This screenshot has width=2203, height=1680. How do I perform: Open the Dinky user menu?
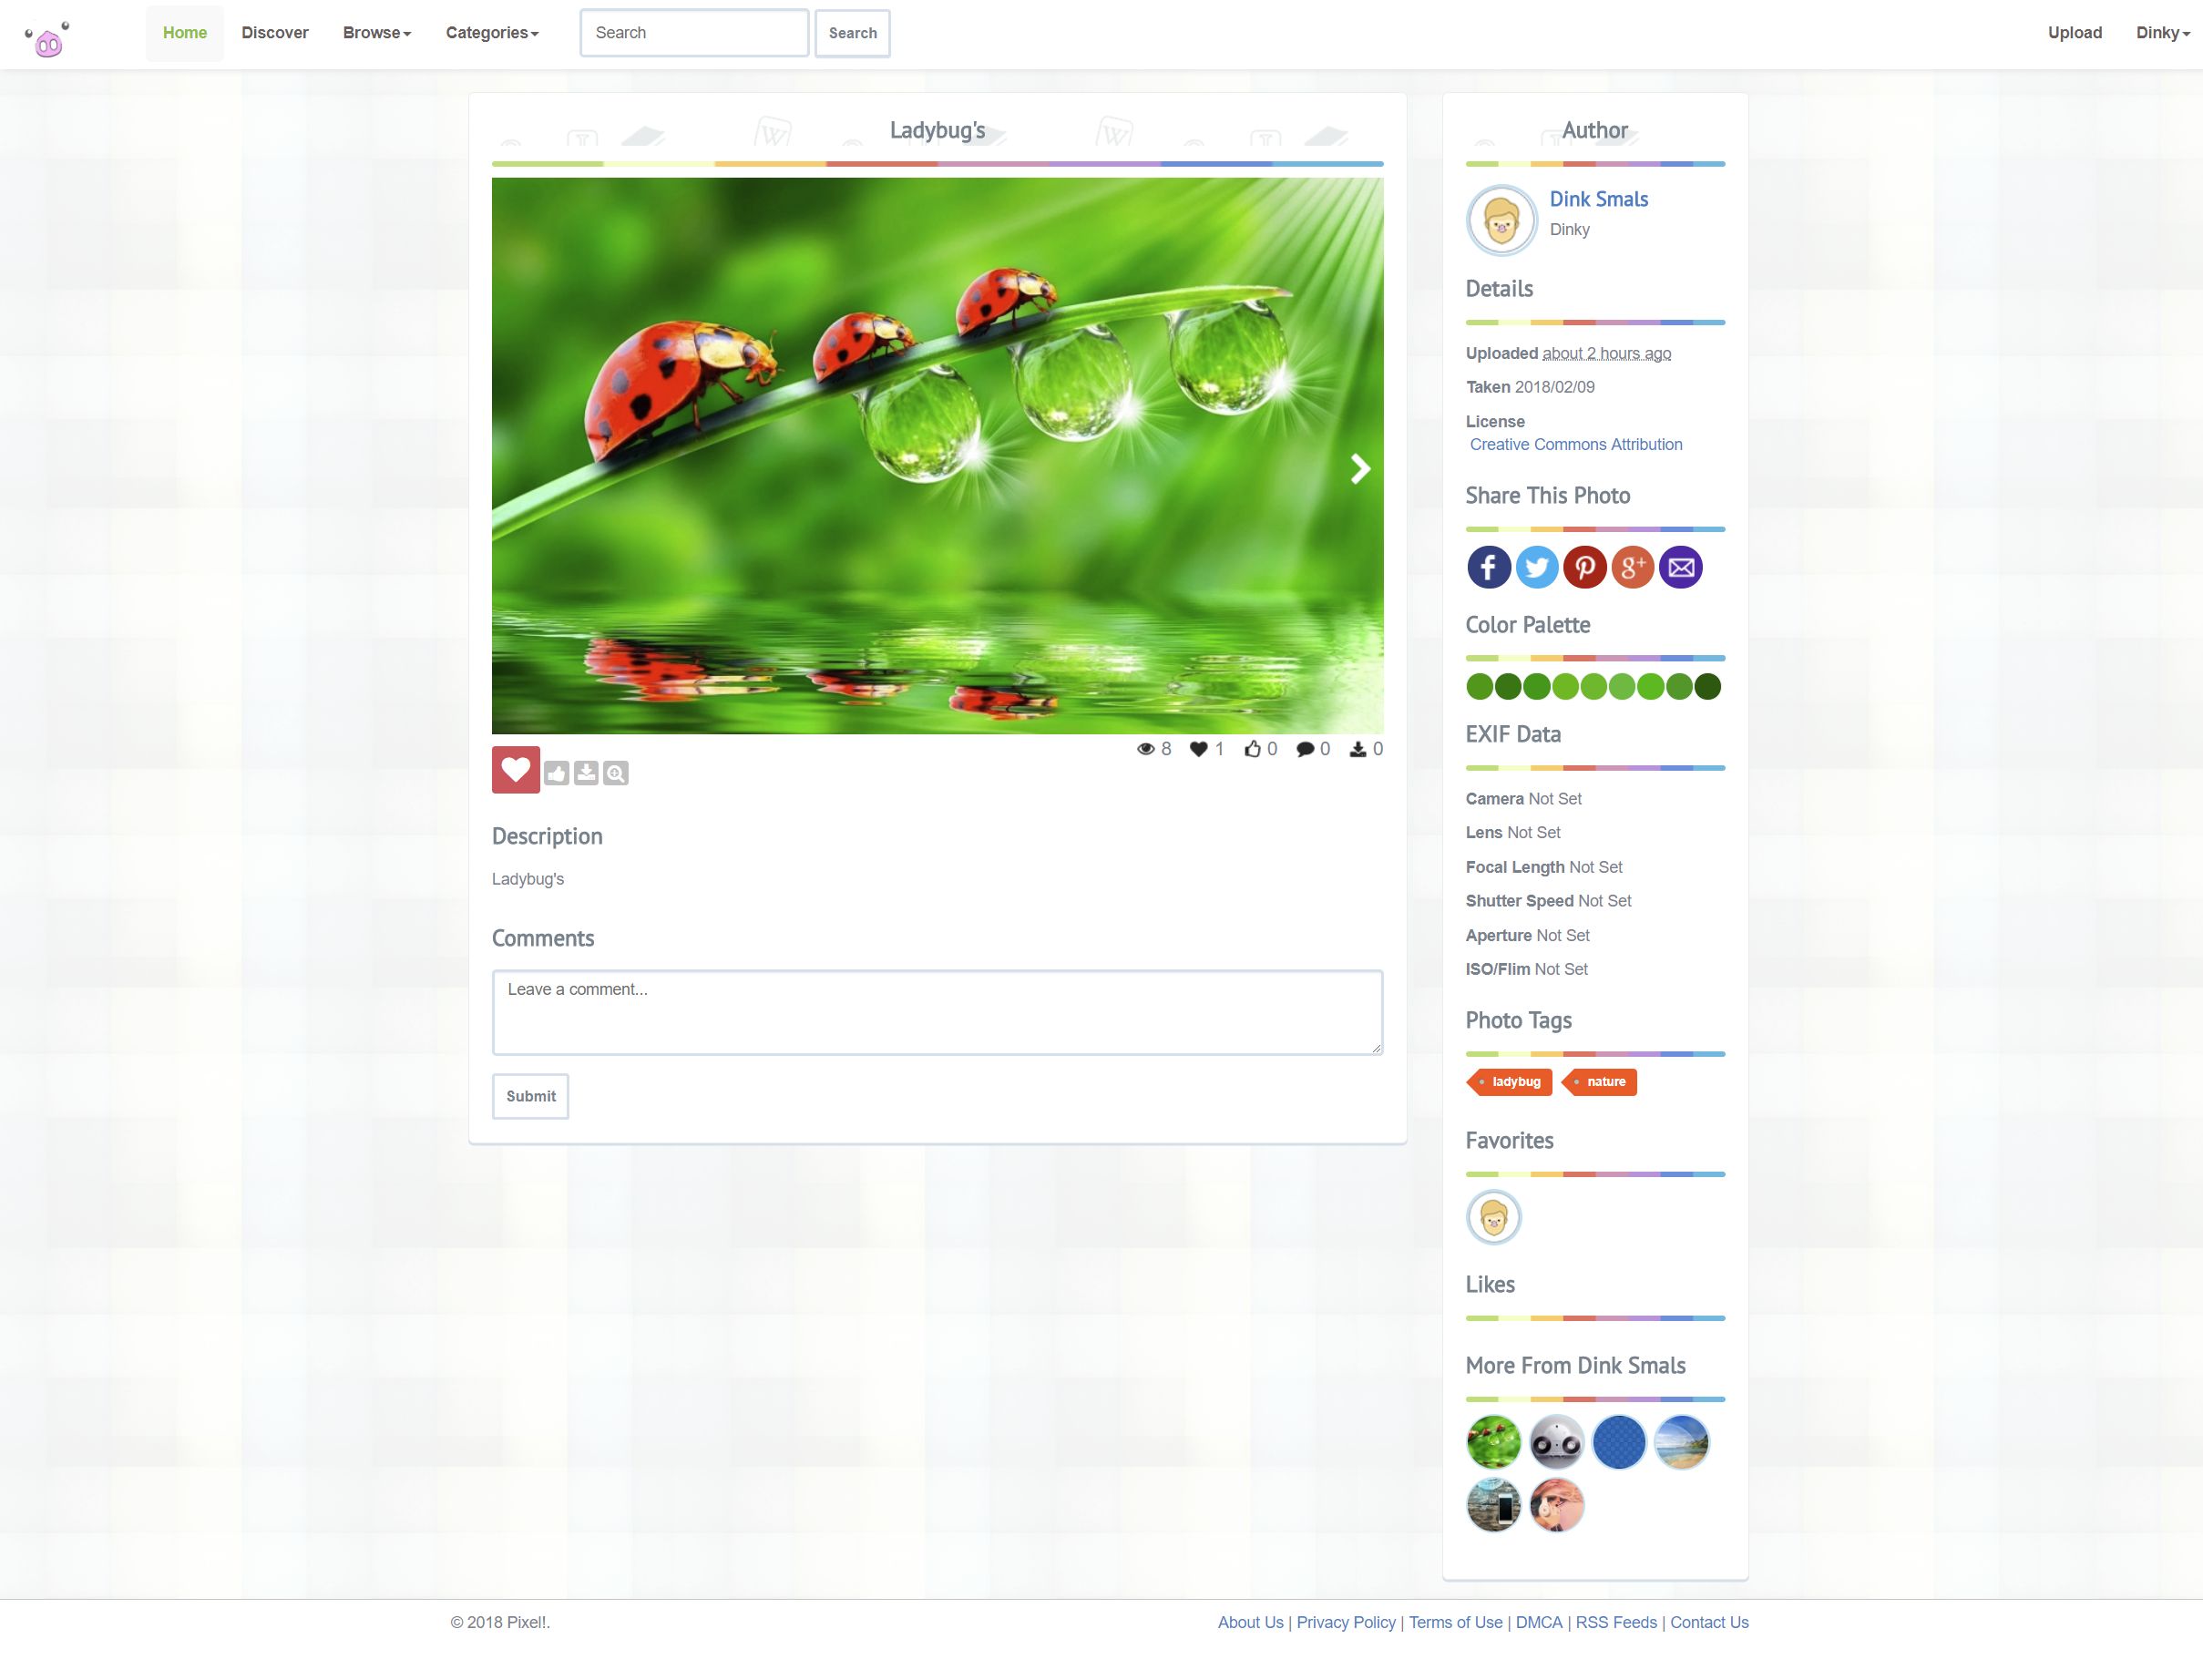point(2162,33)
